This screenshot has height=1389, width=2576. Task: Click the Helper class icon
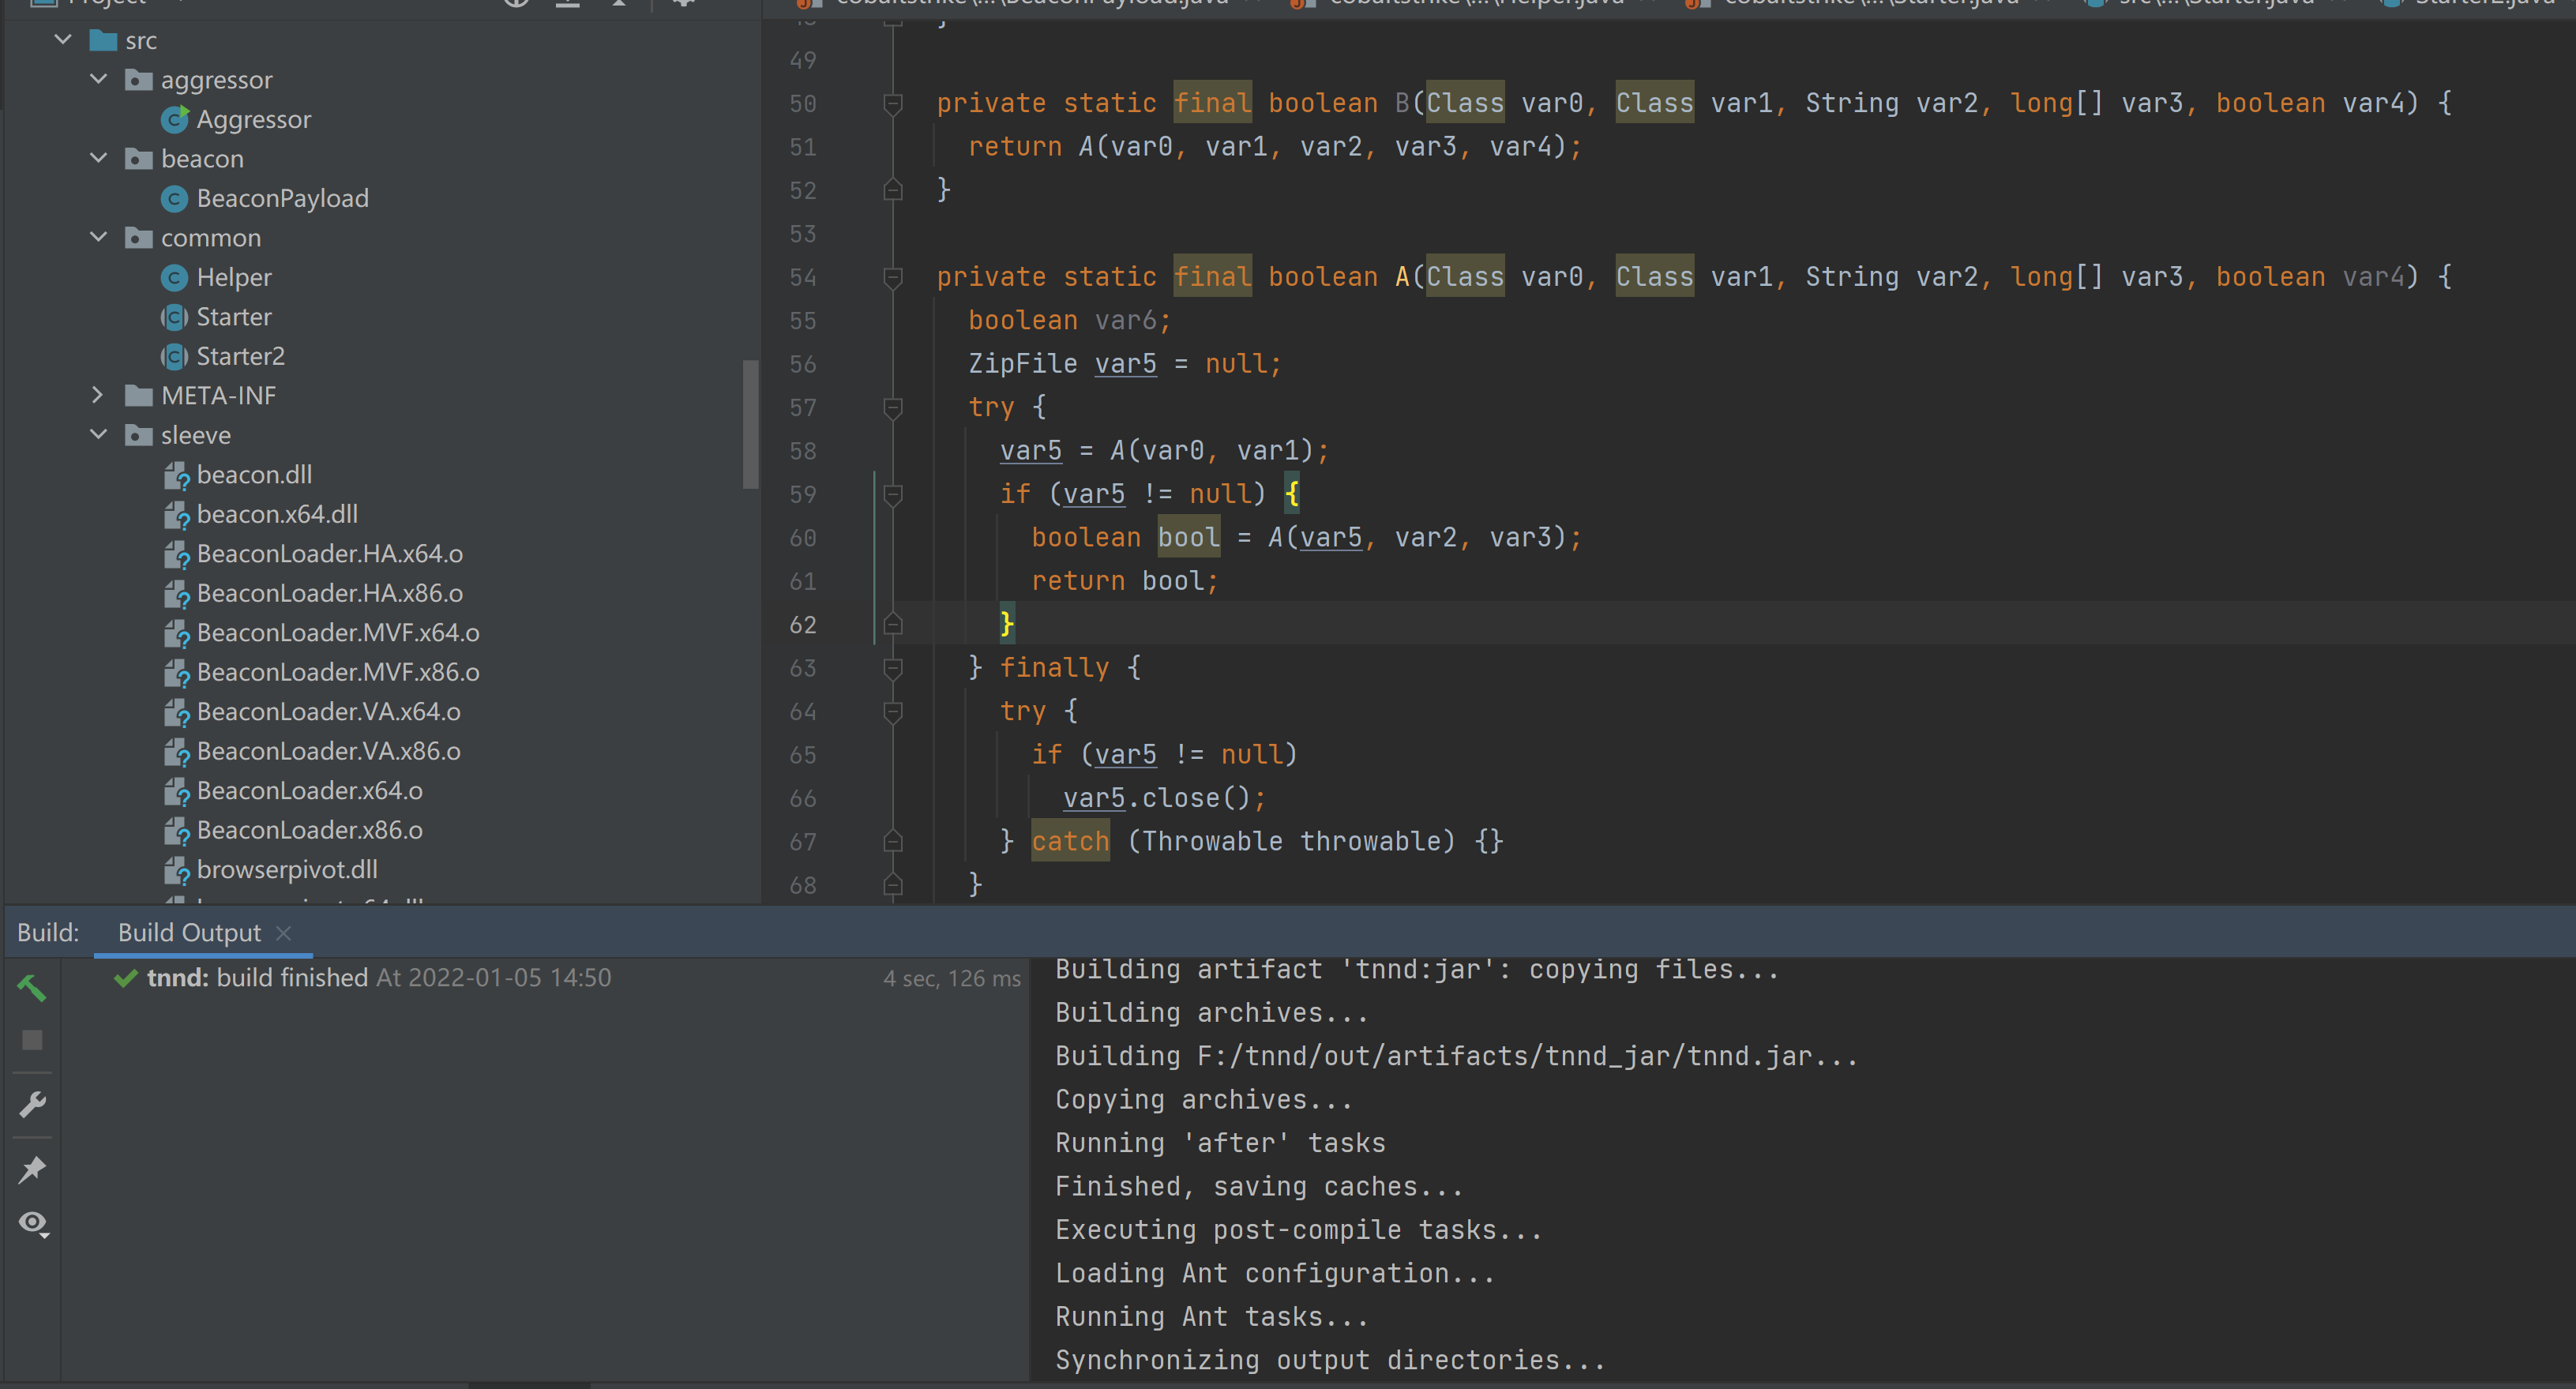[x=174, y=278]
